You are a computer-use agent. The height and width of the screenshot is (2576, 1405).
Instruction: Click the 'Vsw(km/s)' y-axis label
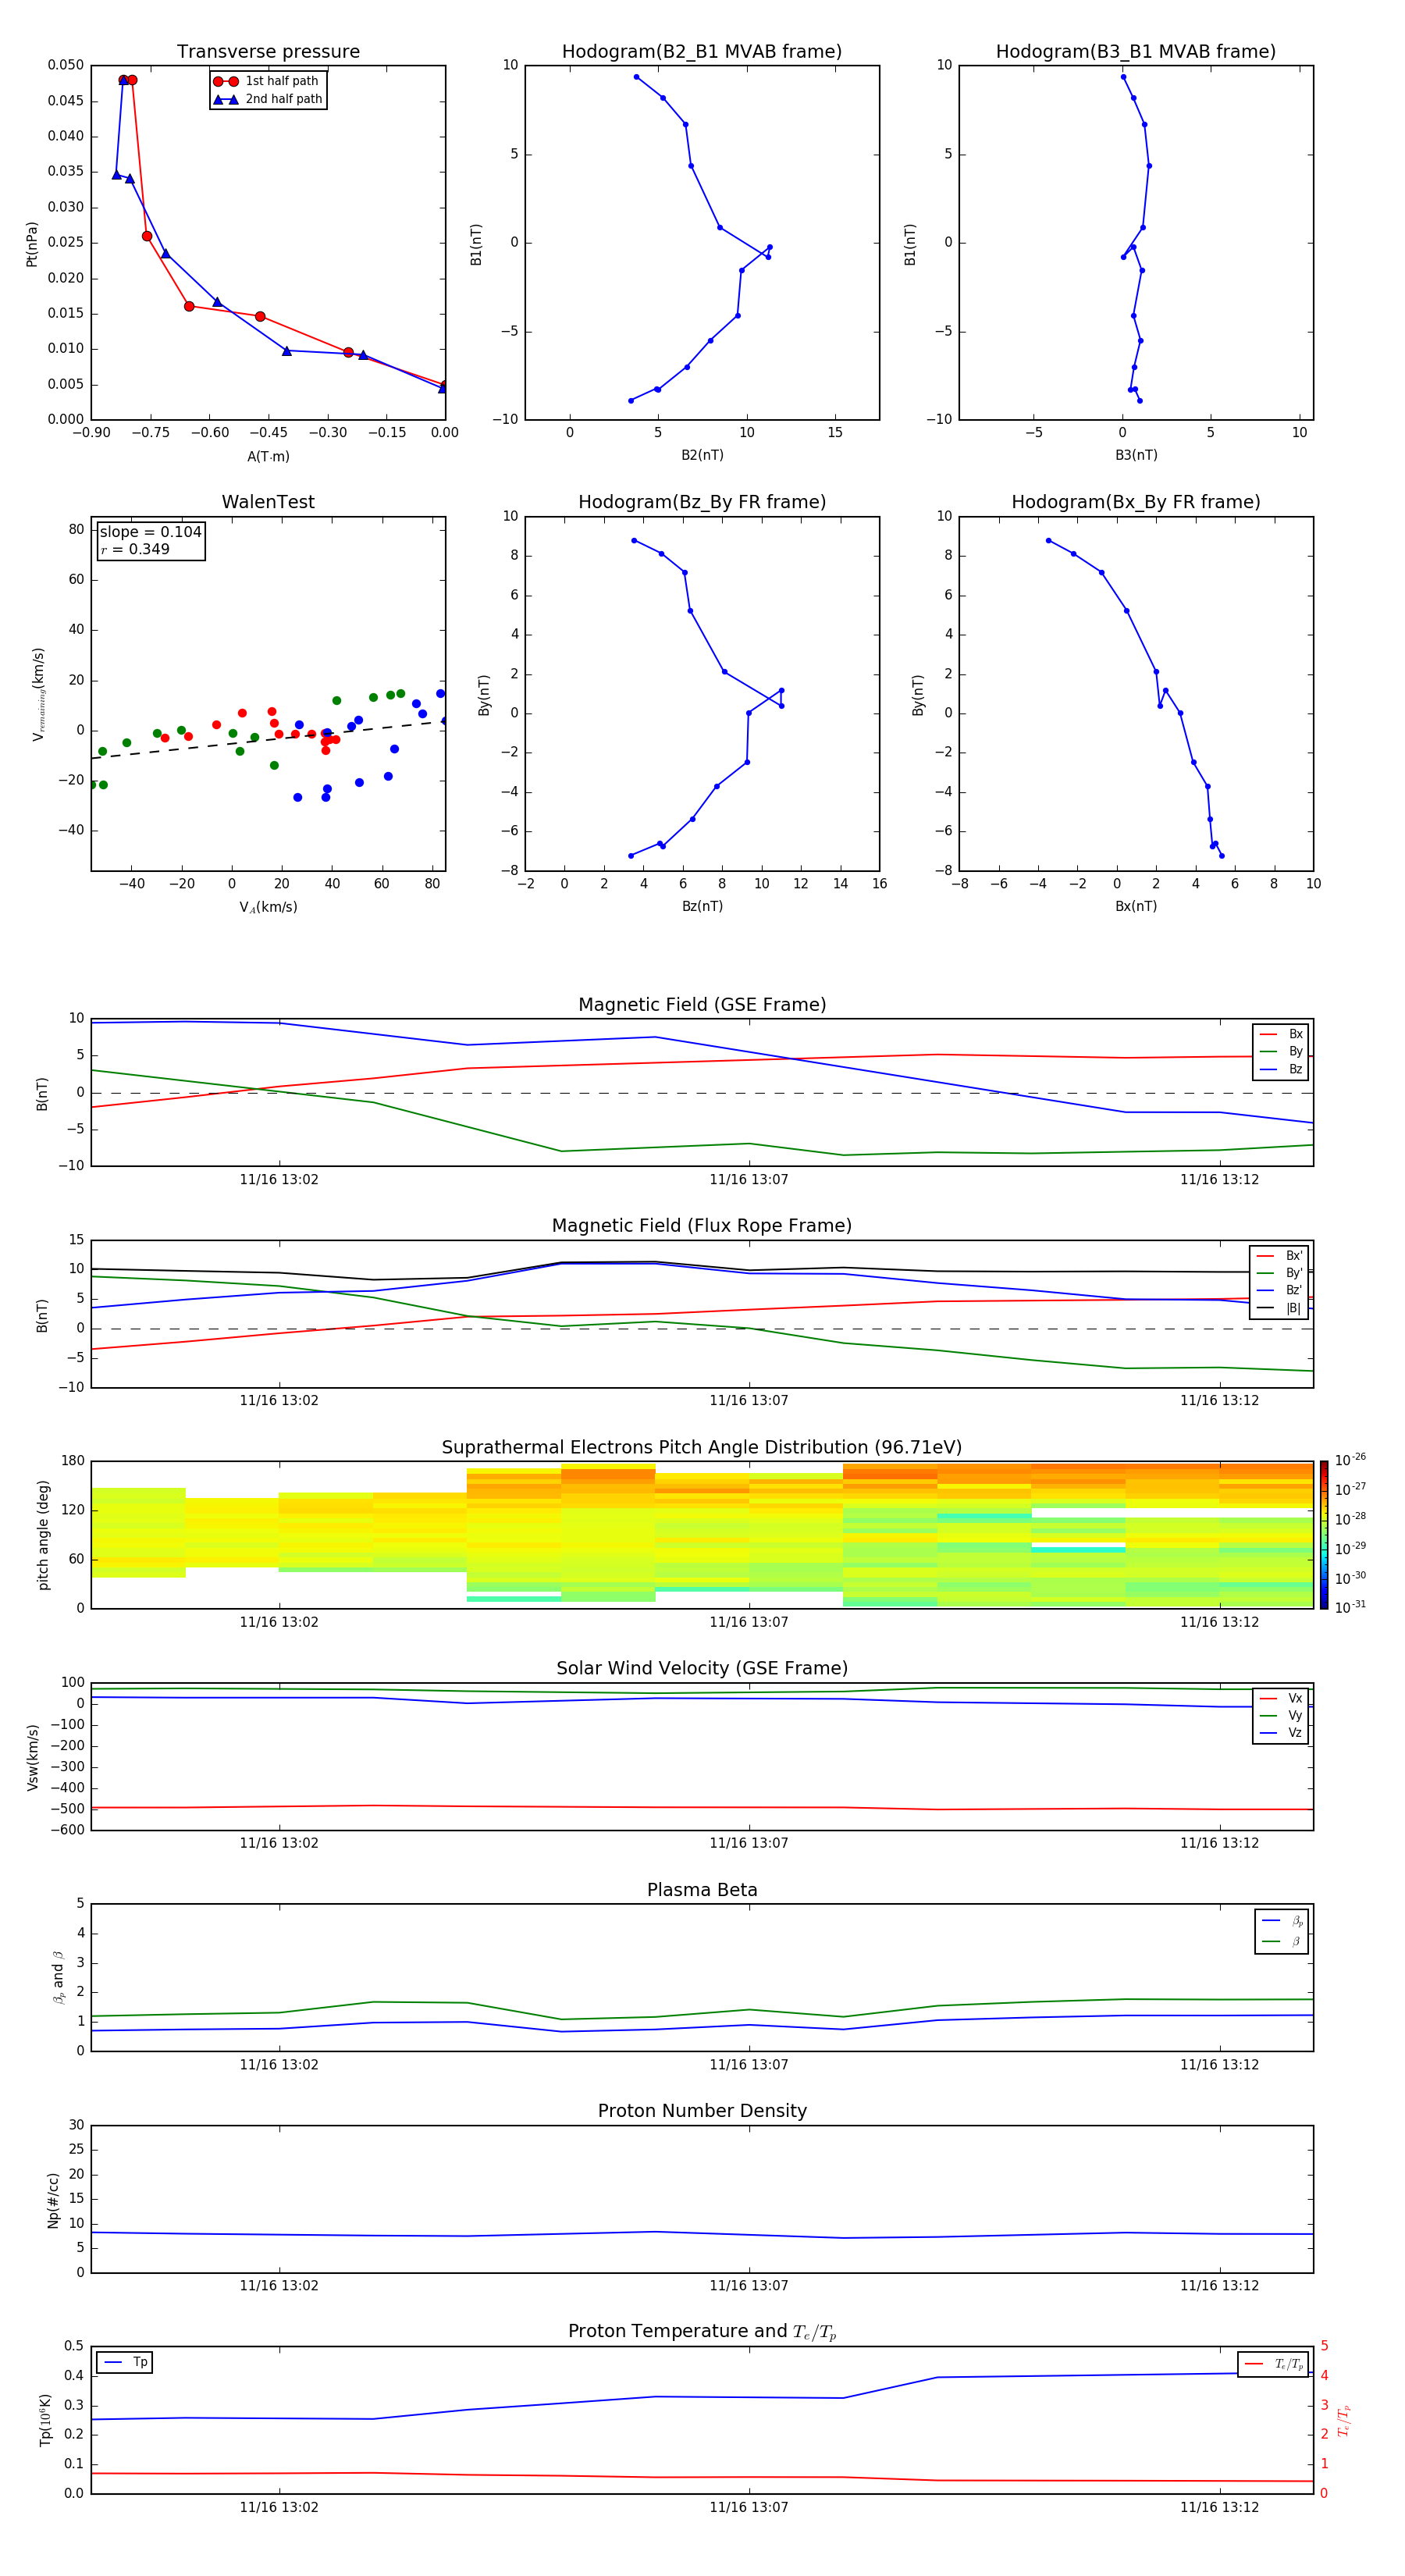pos(32,1757)
